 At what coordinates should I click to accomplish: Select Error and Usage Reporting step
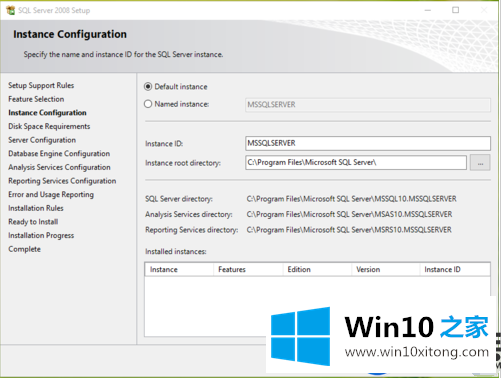tap(51, 194)
